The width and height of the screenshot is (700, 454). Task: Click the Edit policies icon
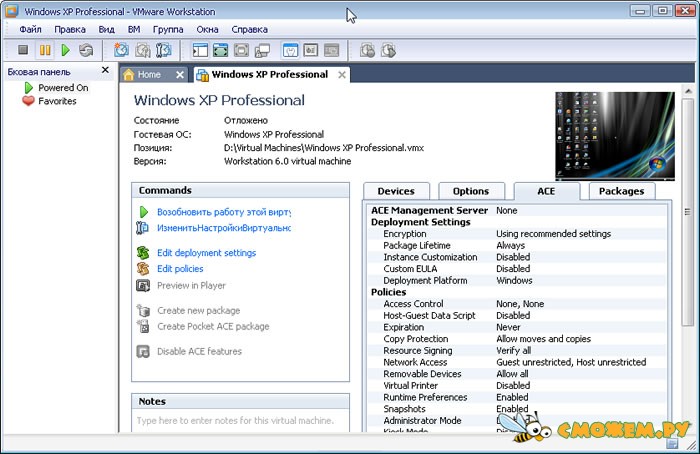[143, 269]
